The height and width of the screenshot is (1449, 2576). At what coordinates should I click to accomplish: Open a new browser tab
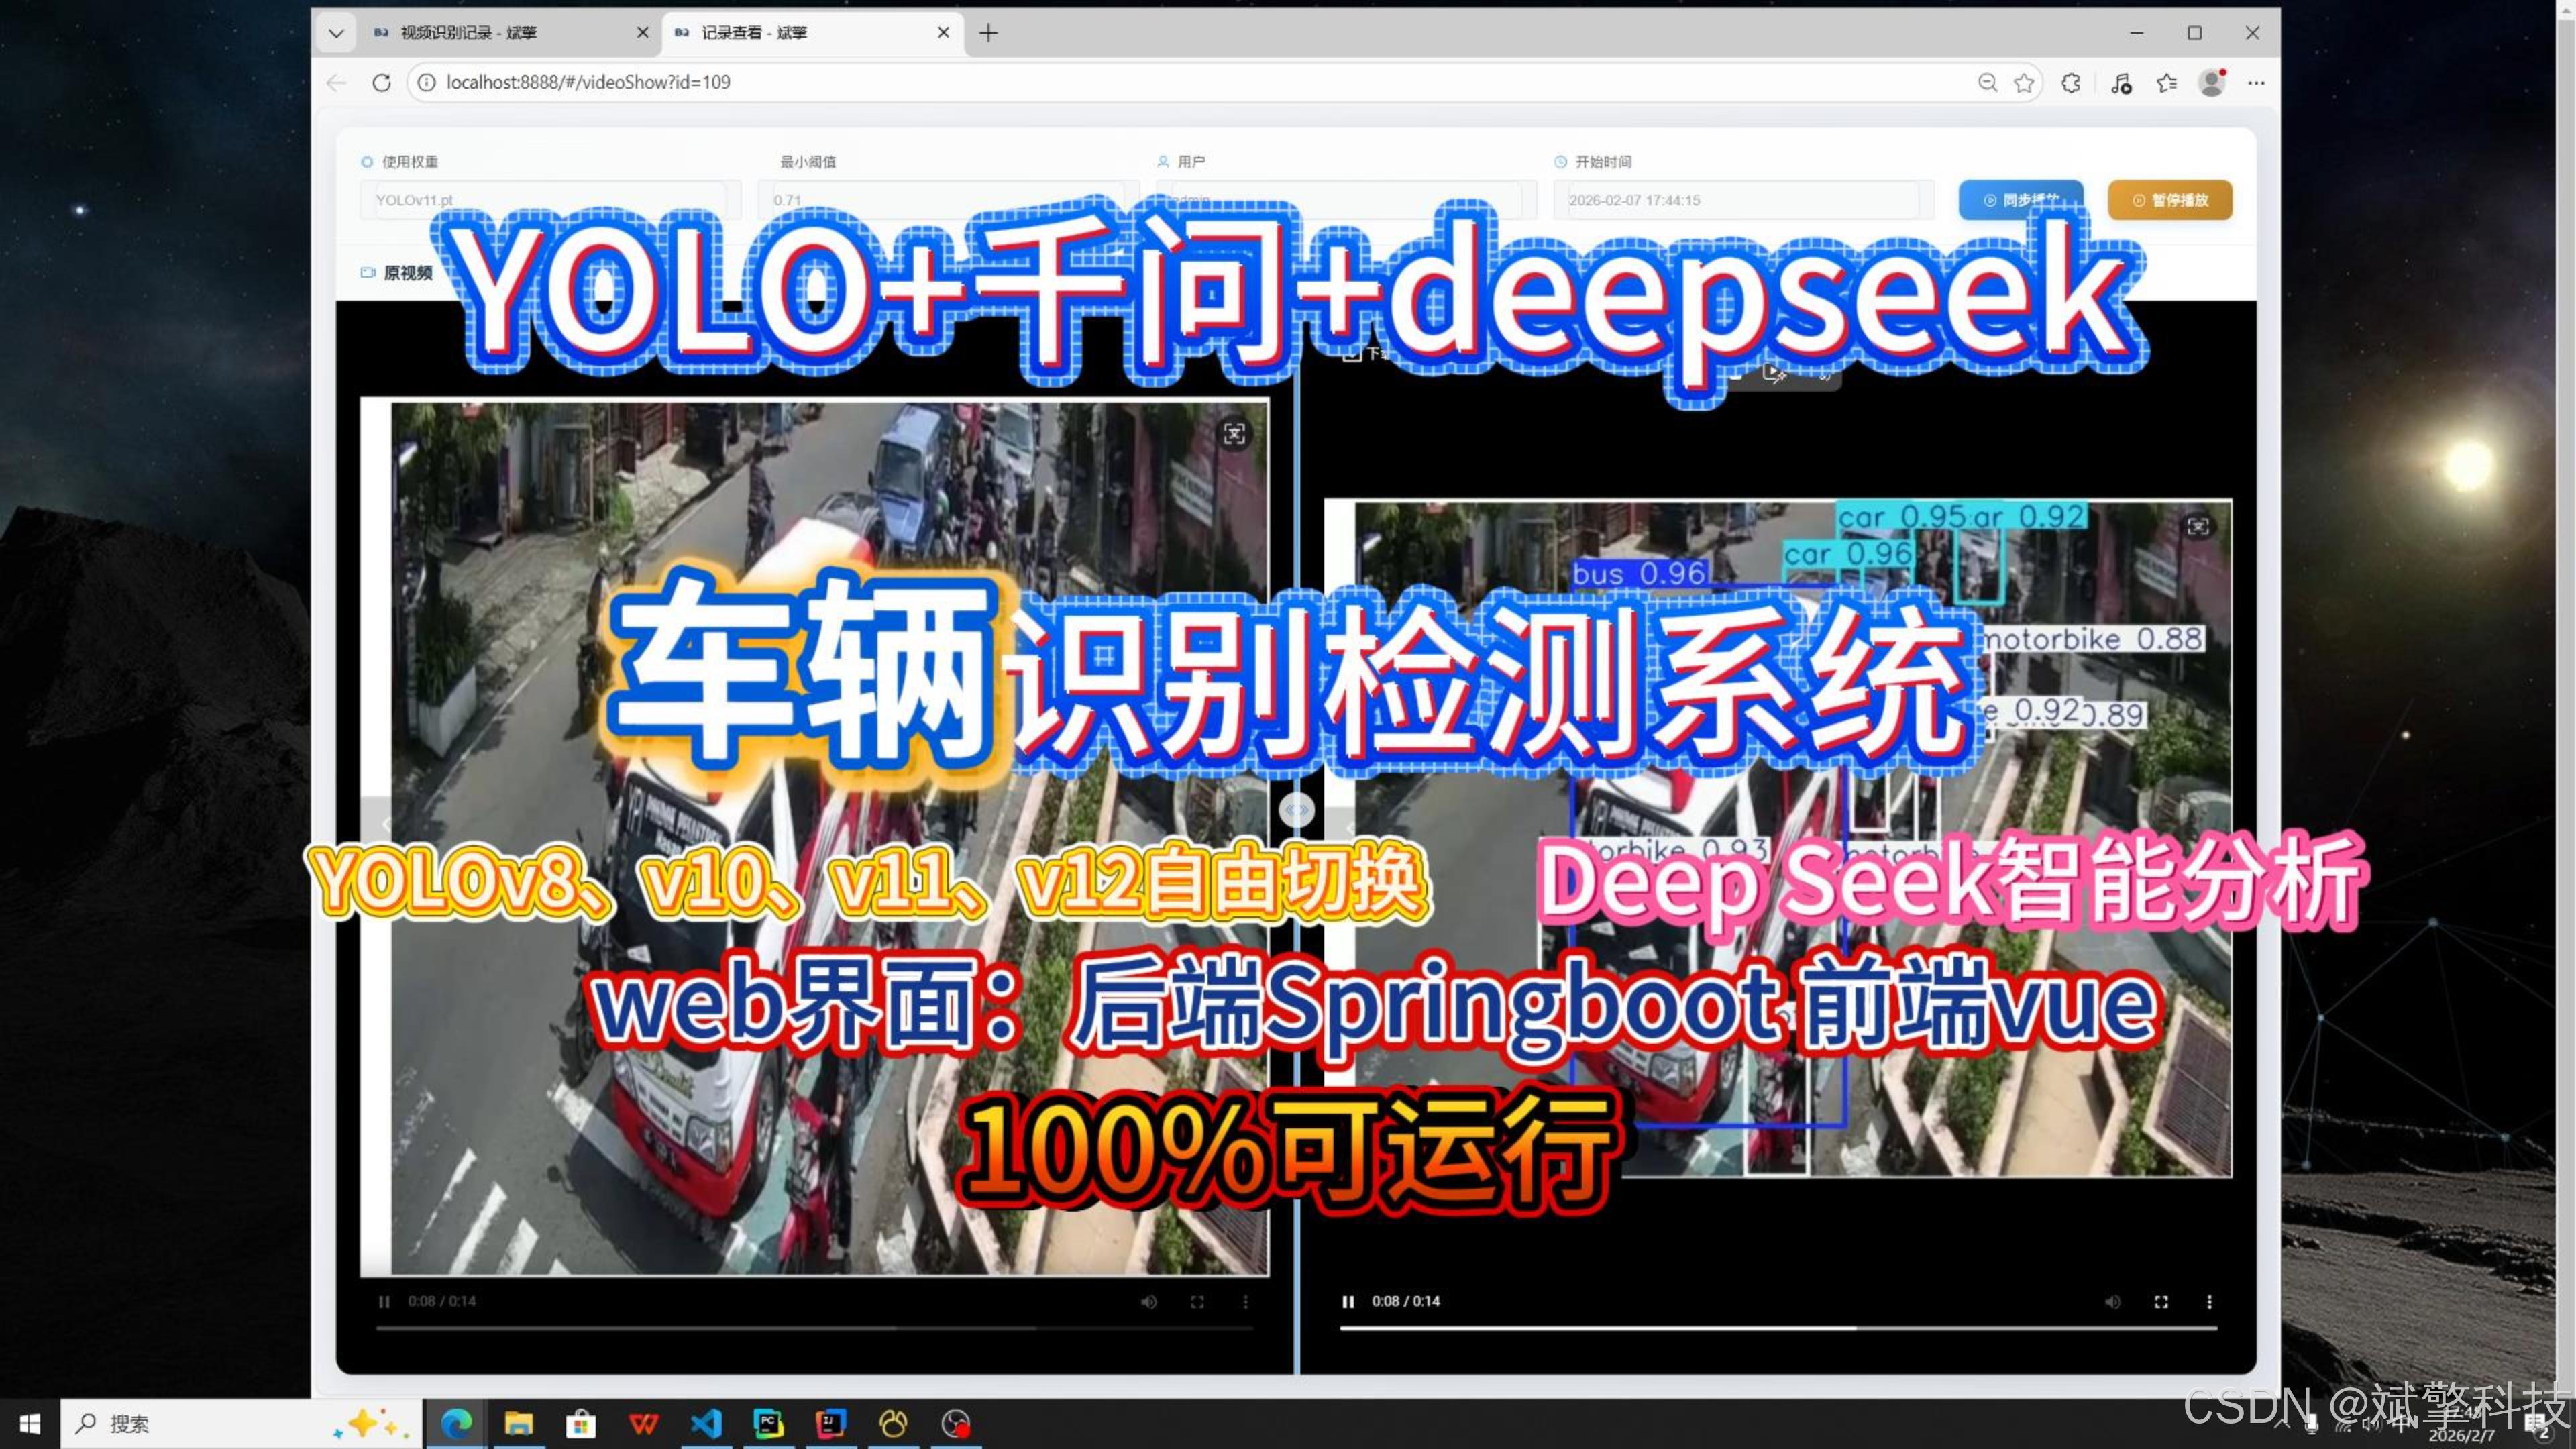point(988,33)
